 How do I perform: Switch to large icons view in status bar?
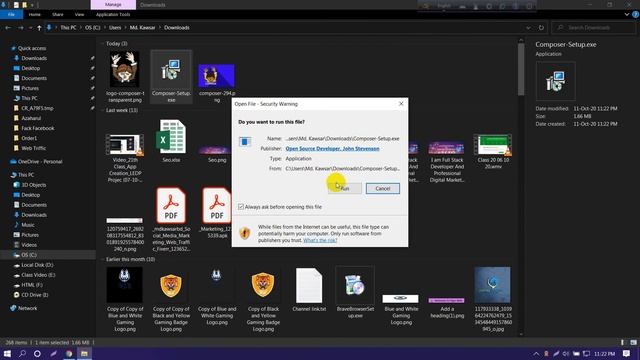(x=633, y=342)
